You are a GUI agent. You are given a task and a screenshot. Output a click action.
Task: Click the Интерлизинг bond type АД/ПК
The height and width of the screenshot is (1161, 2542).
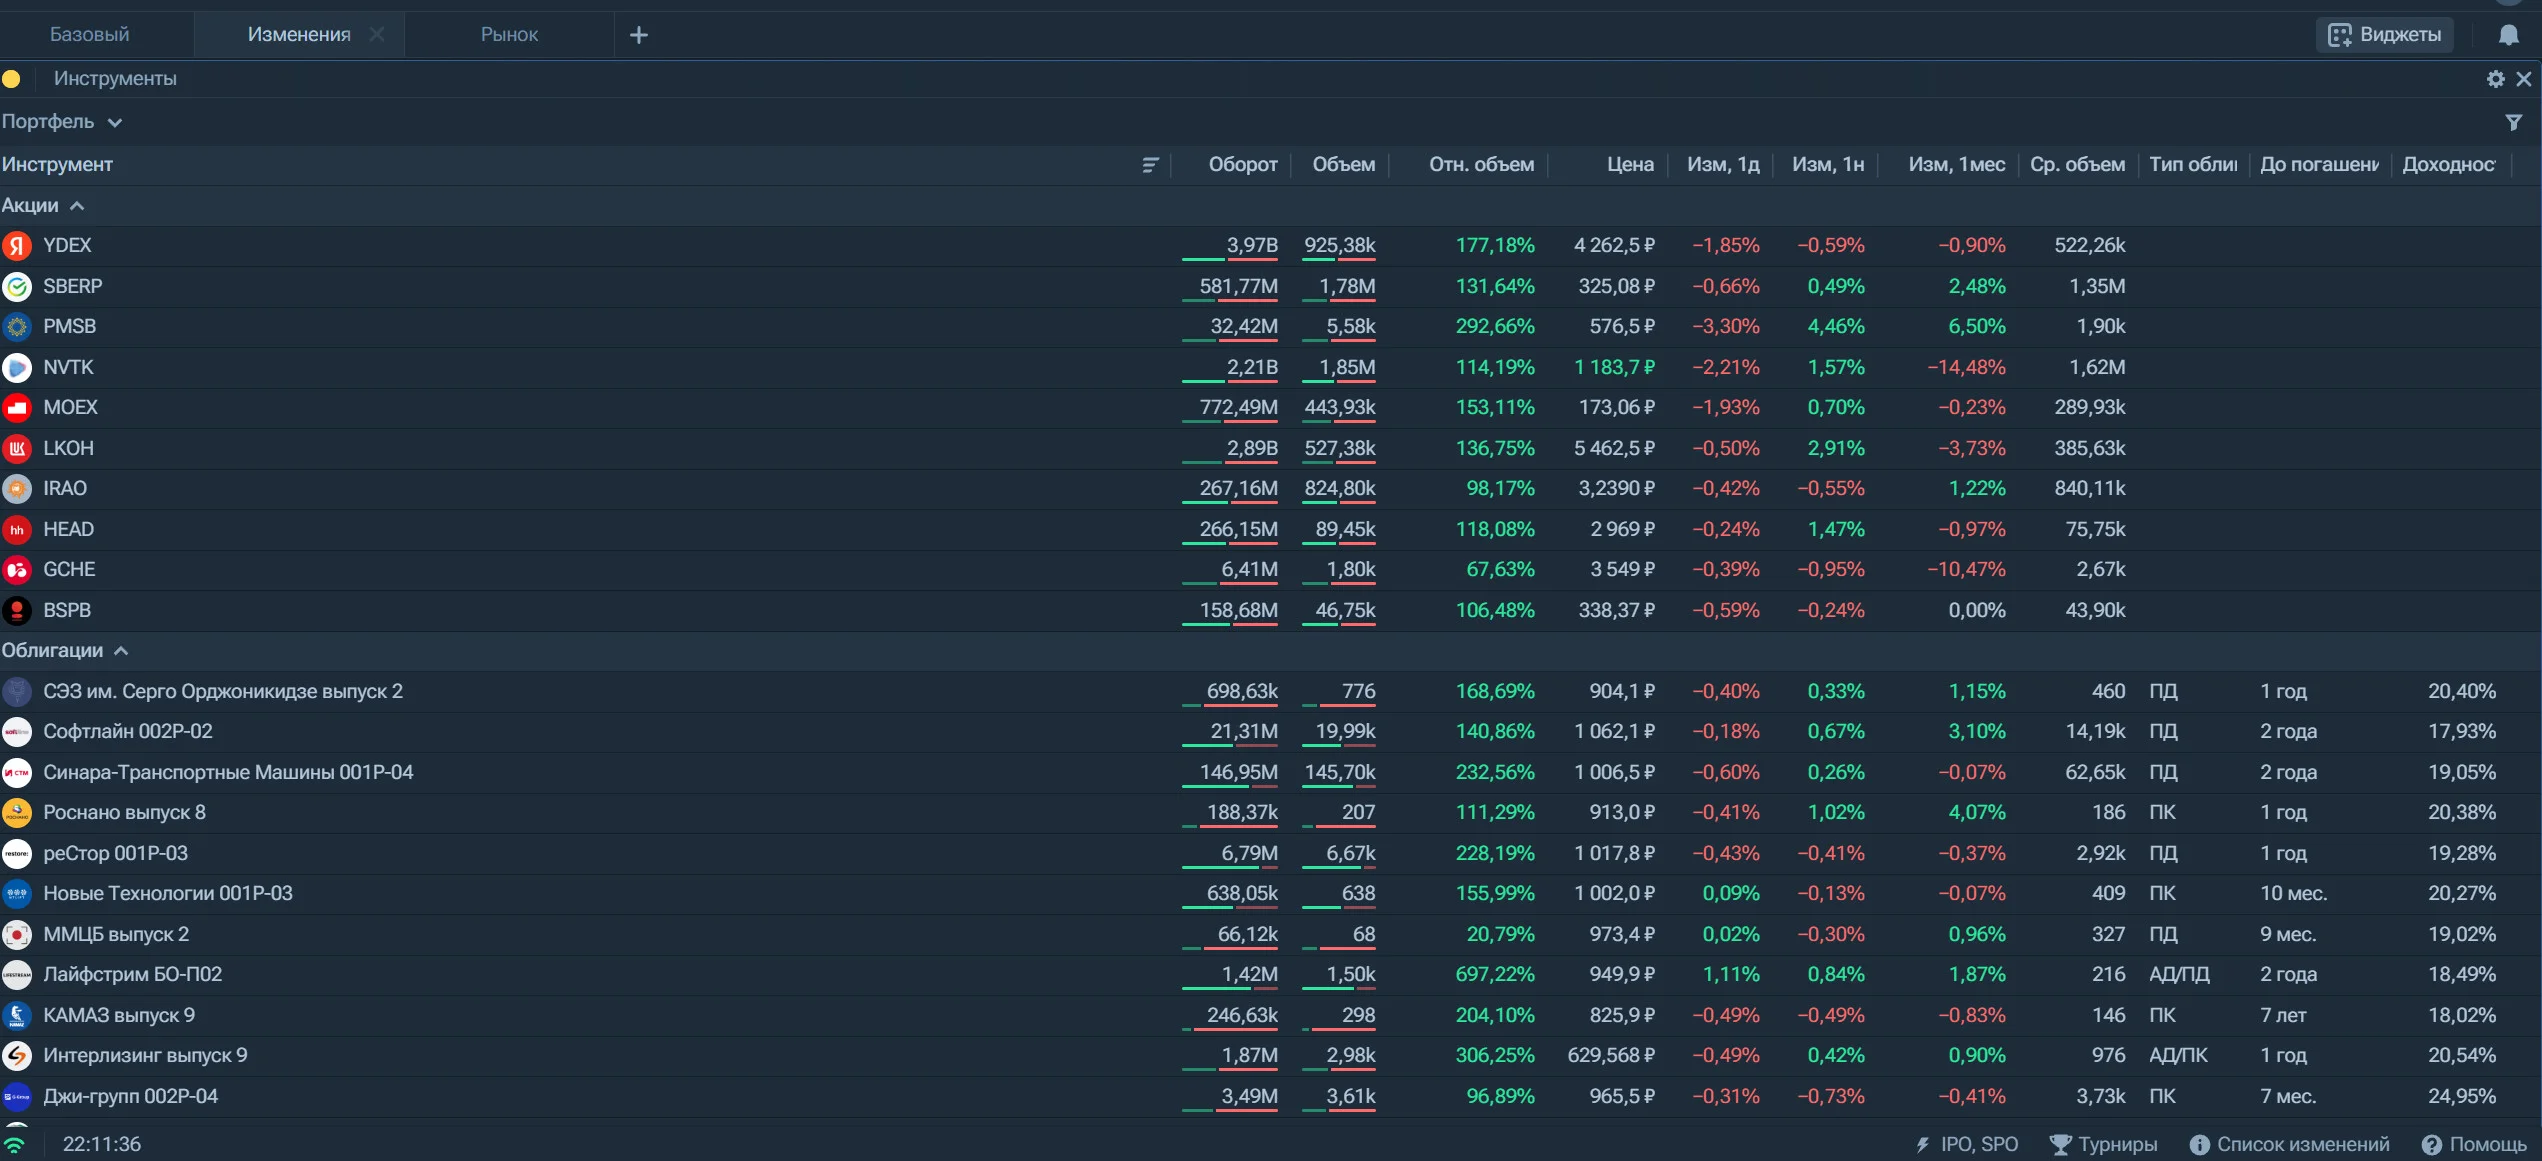(x=2178, y=1056)
